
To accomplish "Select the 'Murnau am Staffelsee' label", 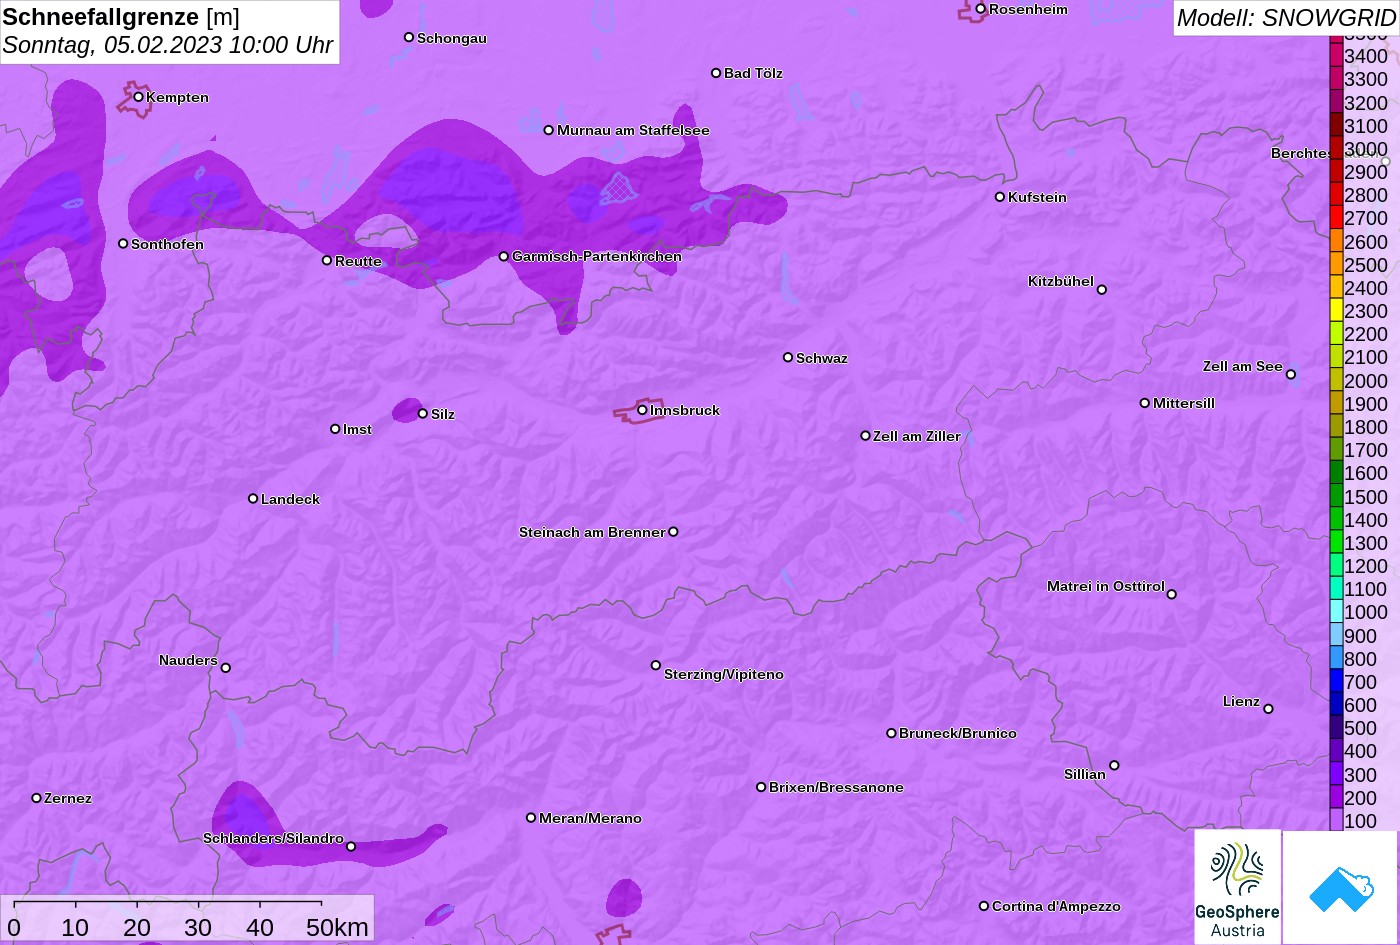I will tap(633, 130).
